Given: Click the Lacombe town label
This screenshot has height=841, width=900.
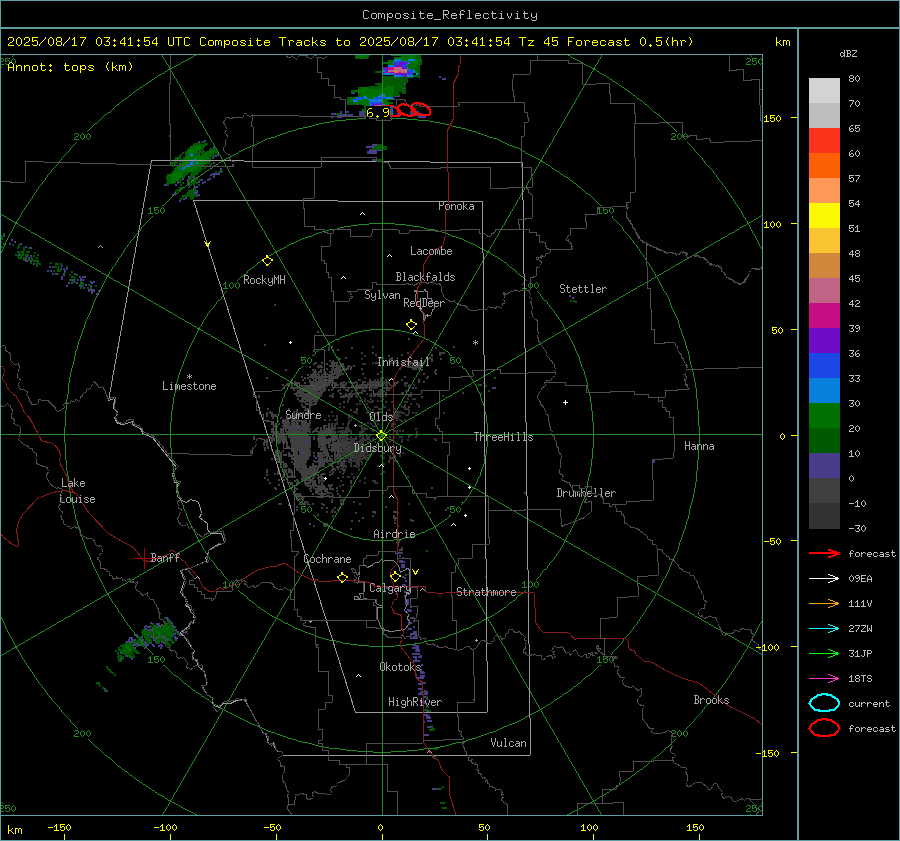Looking at the screenshot, I should pyautogui.click(x=431, y=251).
